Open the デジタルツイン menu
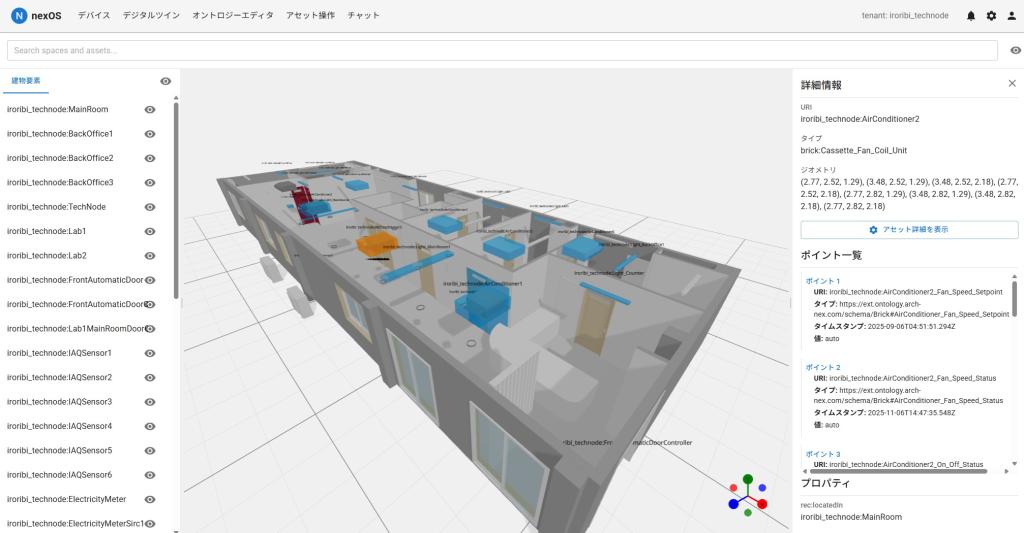Viewport: 1024px width, 533px height. pyautogui.click(x=152, y=16)
